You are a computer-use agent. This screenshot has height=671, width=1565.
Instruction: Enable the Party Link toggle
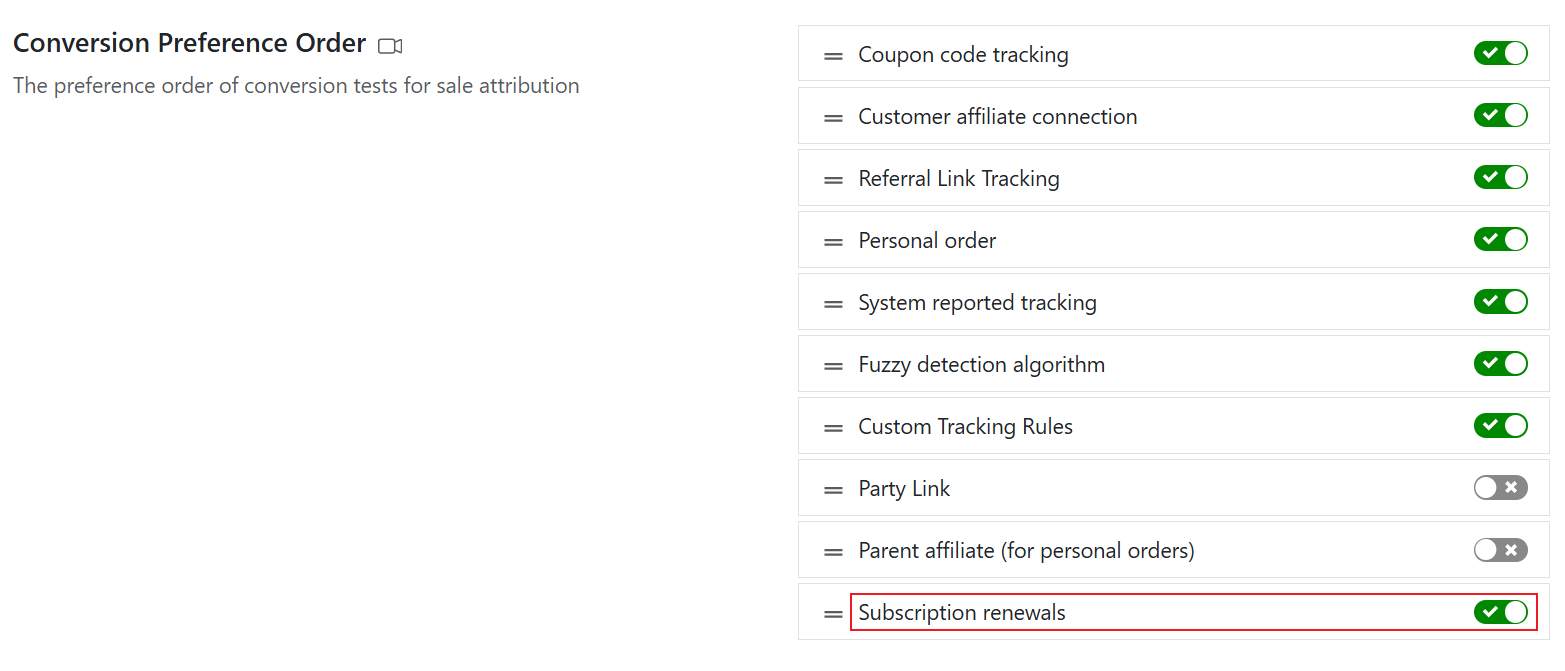(x=1500, y=487)
